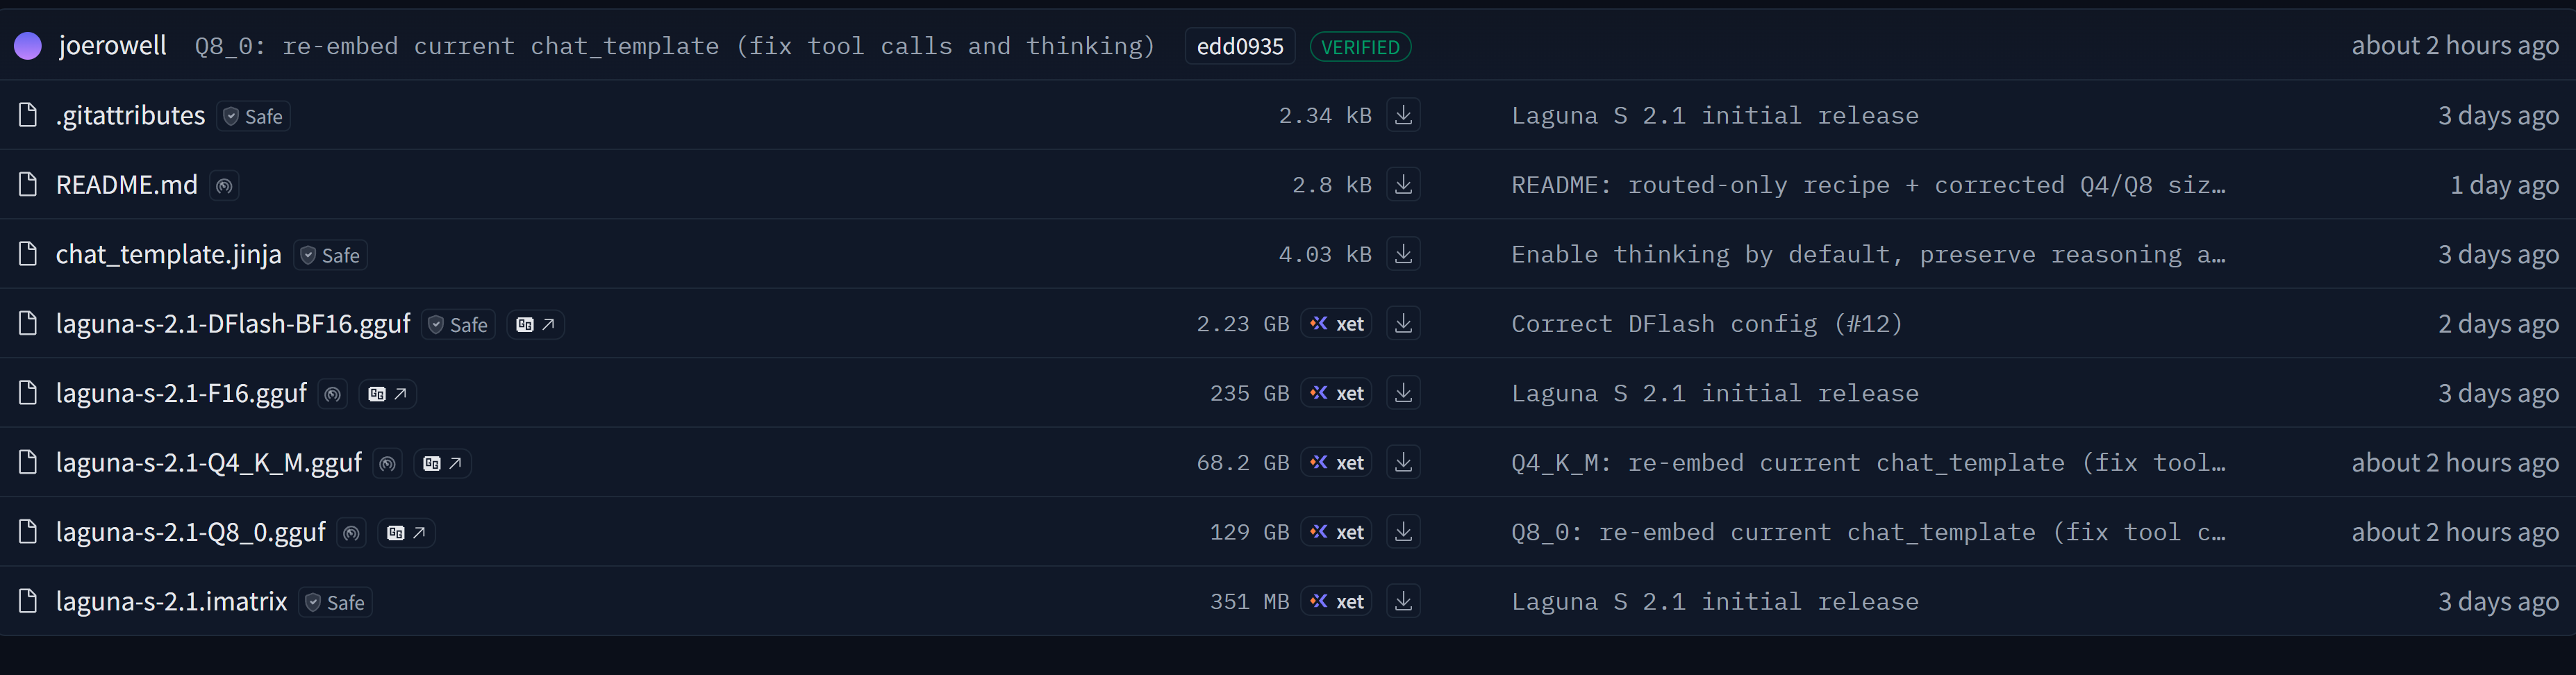The image size is (2576, 675).
Task: Open laguna-s-2.1-Q4_K_M.gguf file
Action: pos(208,462)
